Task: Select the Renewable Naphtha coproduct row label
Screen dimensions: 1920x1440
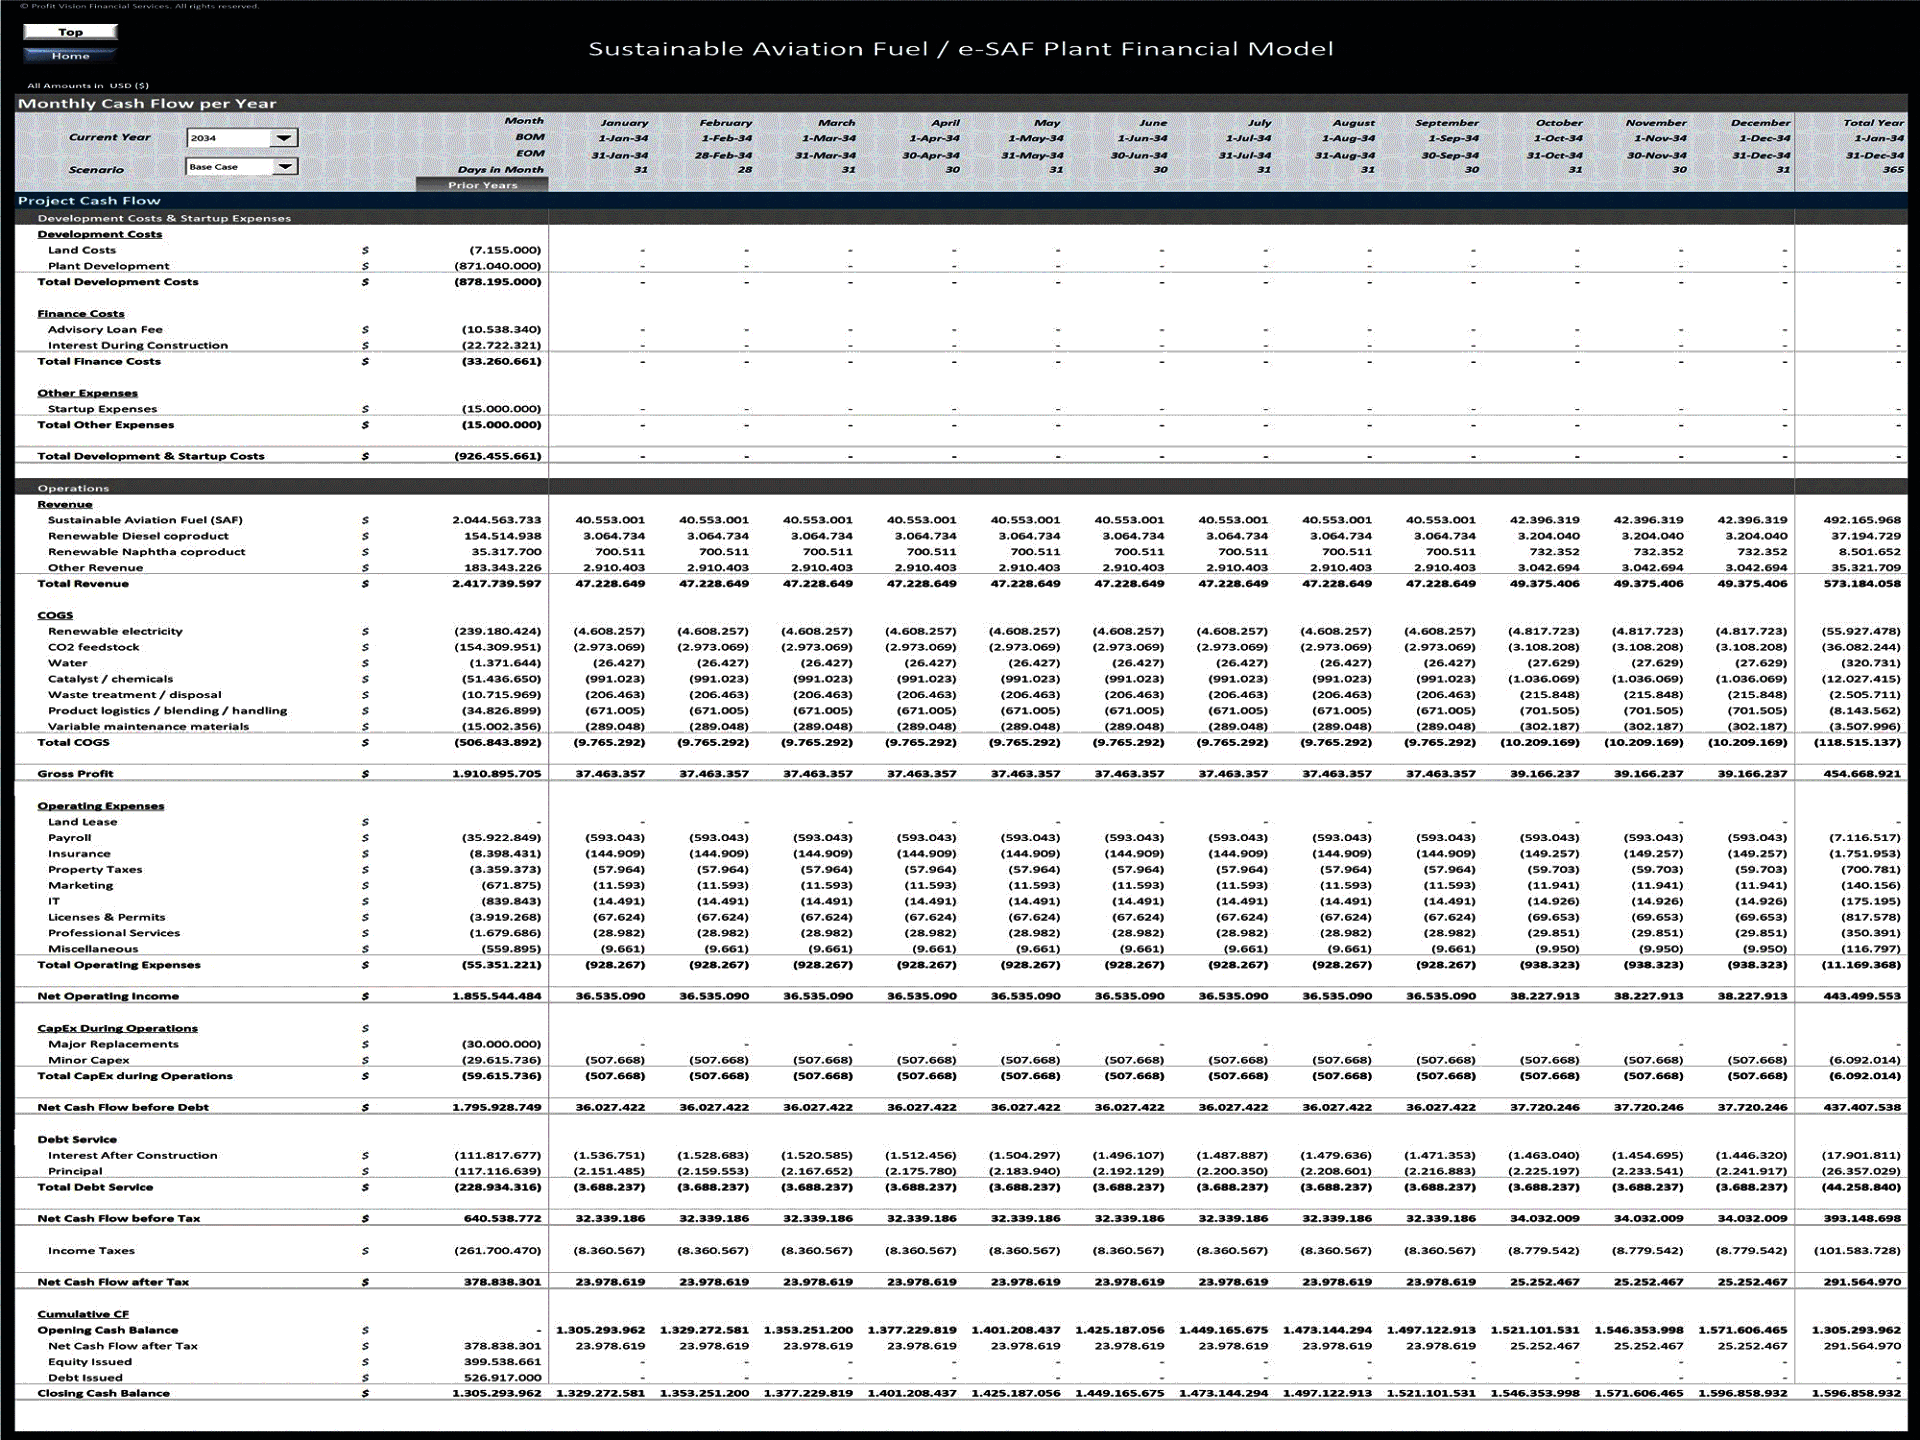Action: click(x=146, y=552)
